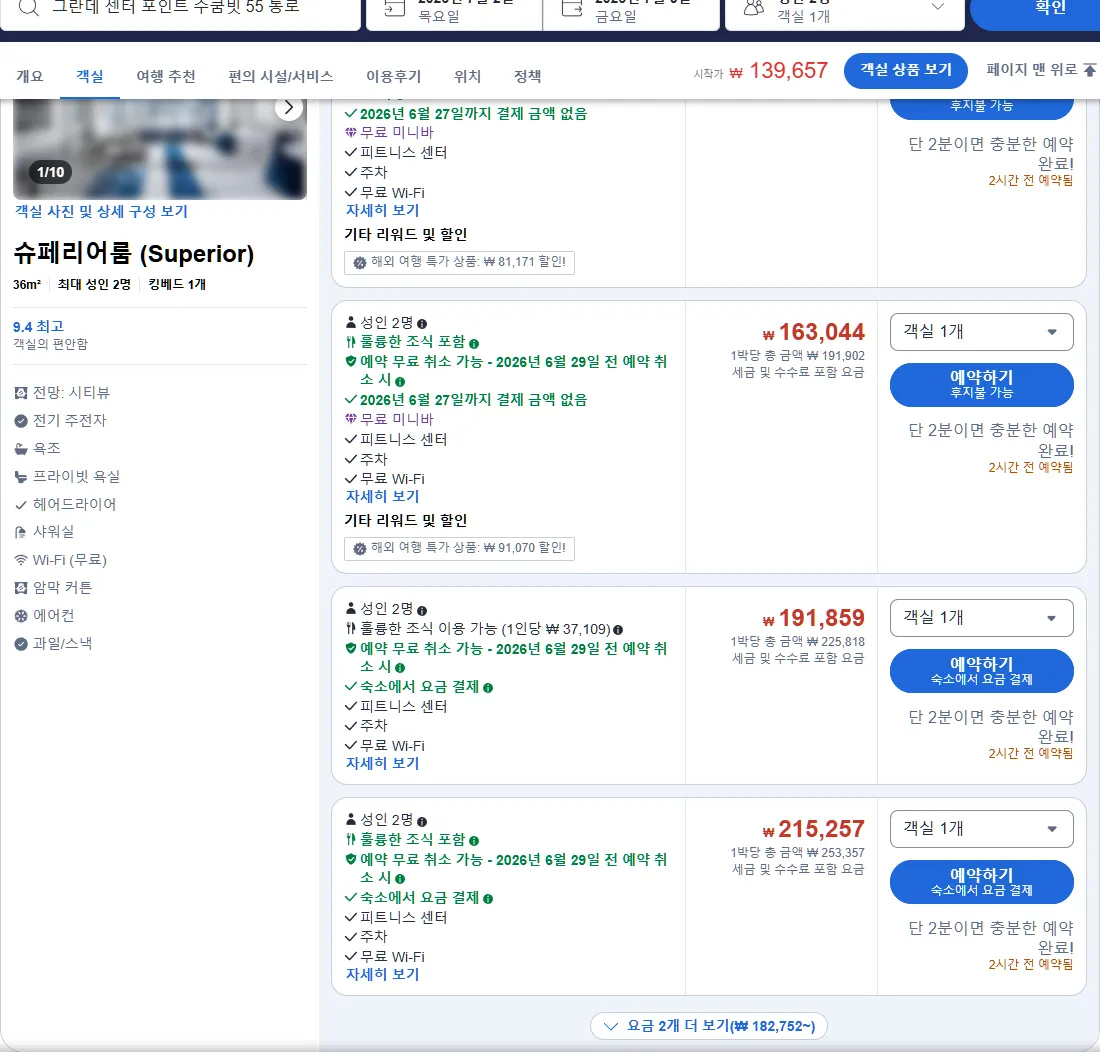The height and width of the screenshot is (1054, 1100).
Task: Switch to the 개요 tab
Action: click(29, 76)
